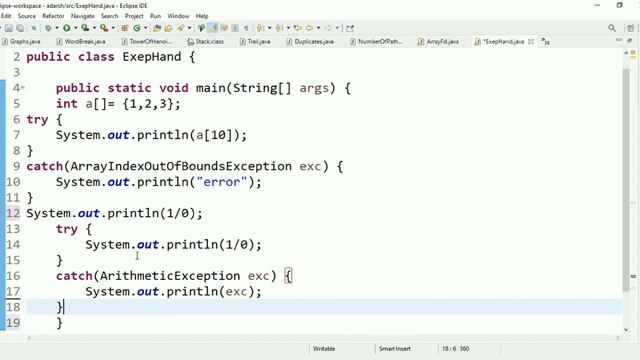640x360 pixels.
Task: Click the Writable status bar entry
Action: tap(324, 349)
